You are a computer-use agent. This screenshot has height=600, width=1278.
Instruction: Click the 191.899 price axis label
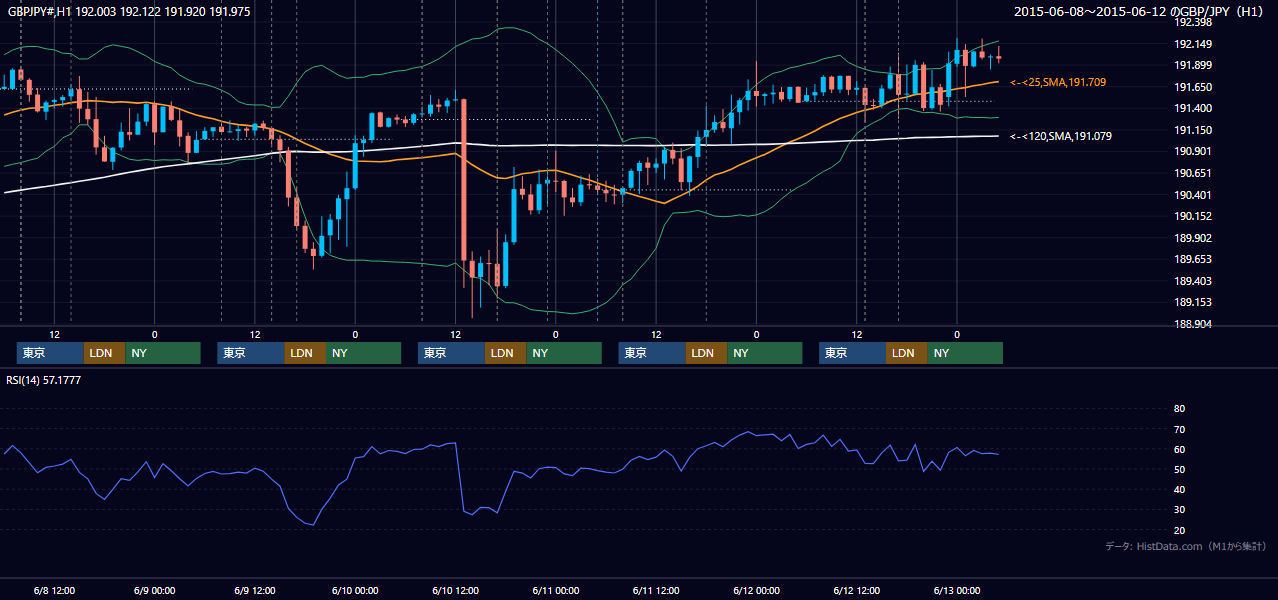pos(1193,66)
